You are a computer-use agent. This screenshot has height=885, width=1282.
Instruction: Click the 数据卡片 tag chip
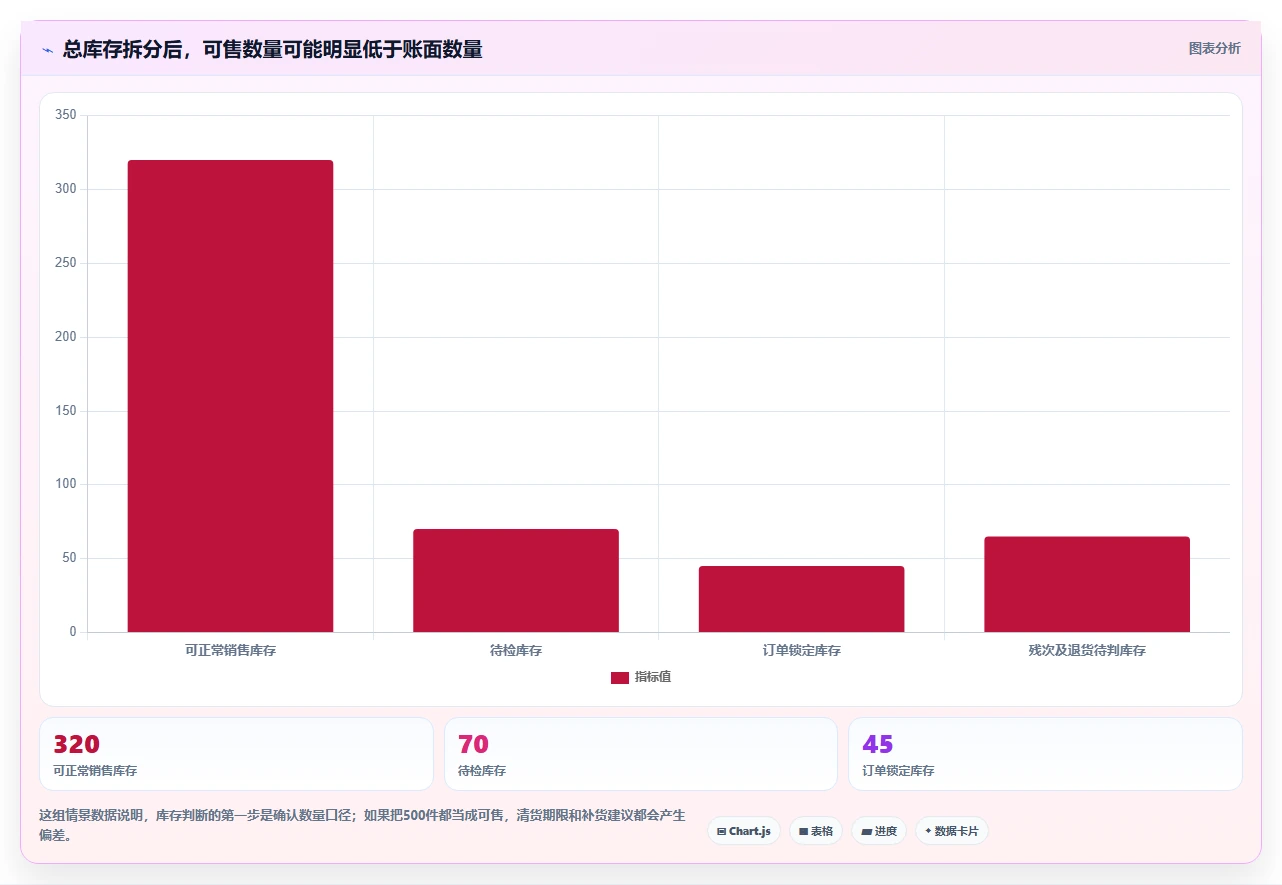[952, 831]
